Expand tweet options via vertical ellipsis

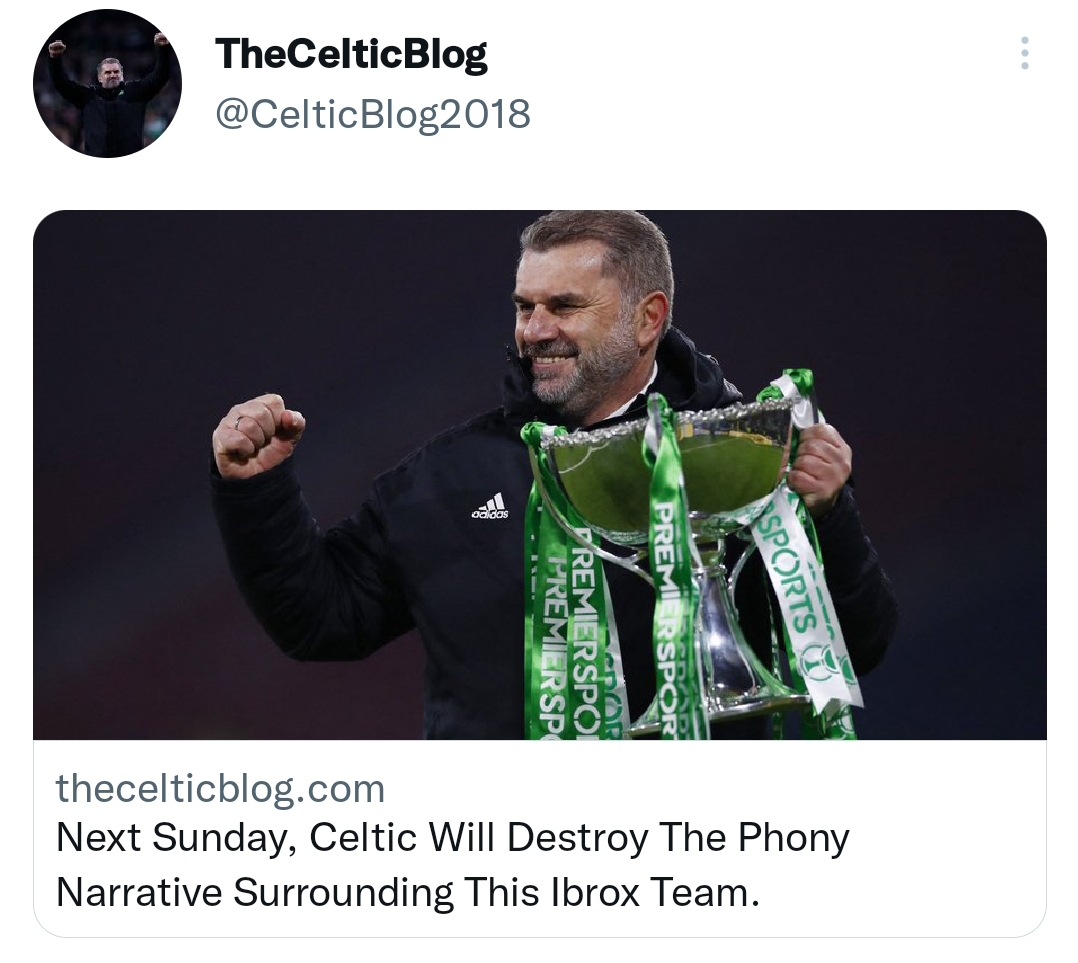point(1024,53)
